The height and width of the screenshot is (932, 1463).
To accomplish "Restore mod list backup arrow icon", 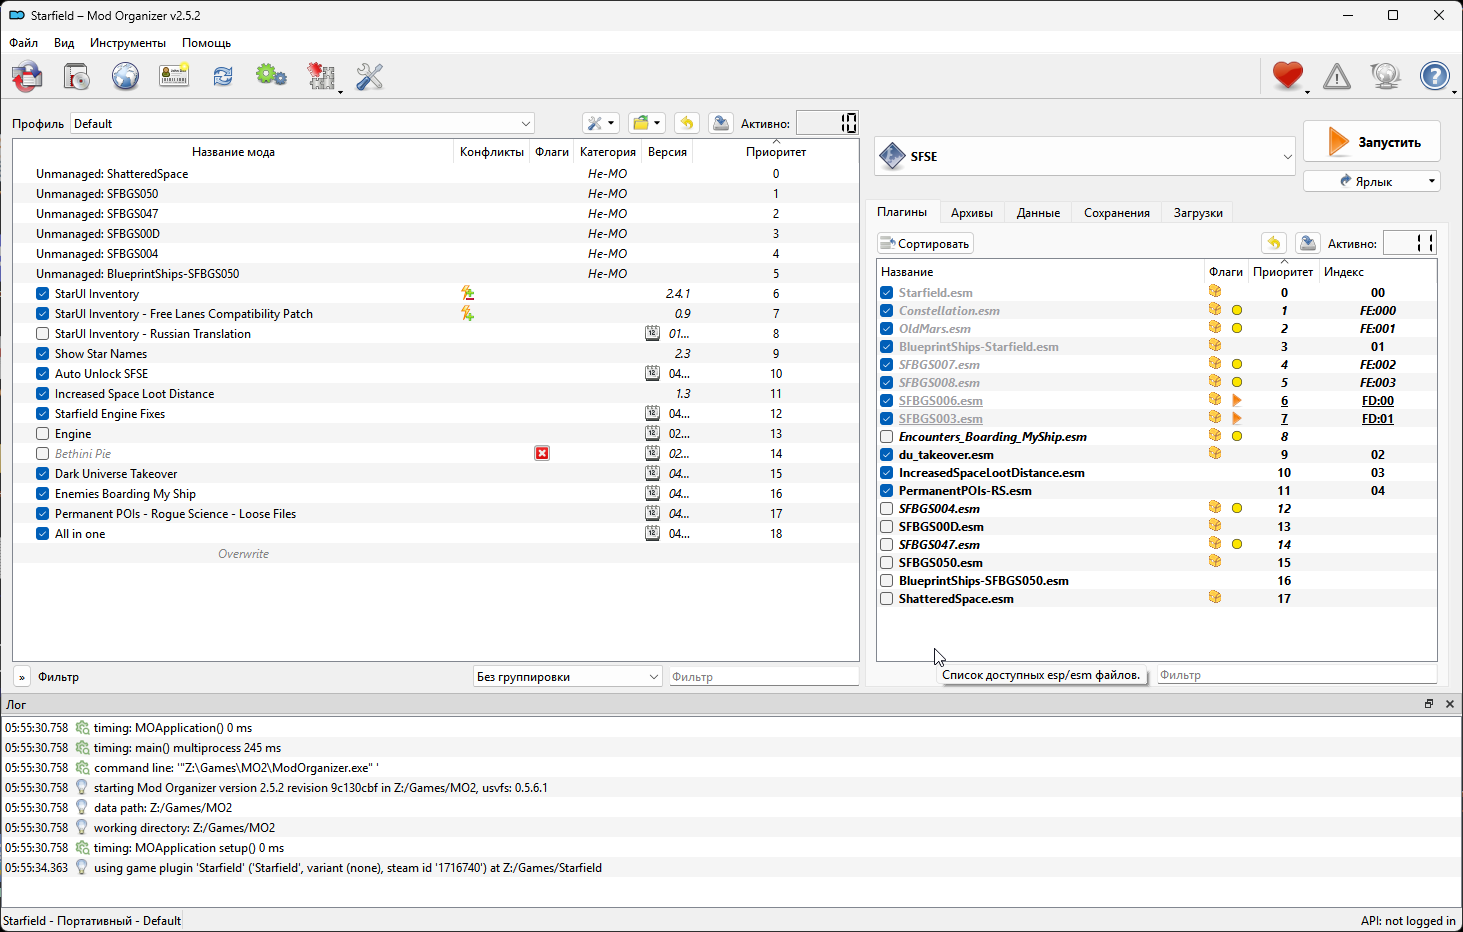I will 687,123.
